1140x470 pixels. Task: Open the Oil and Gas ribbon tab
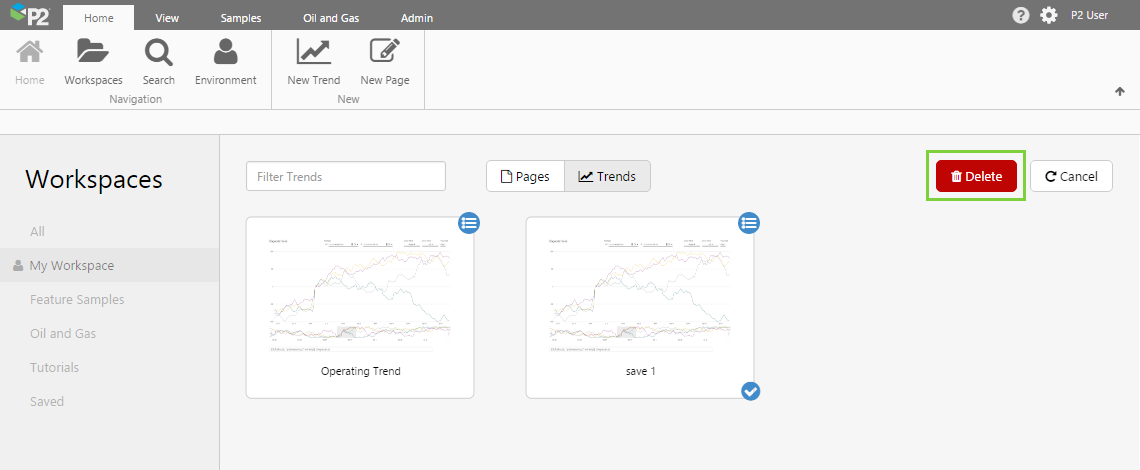(x=331, y=18)
